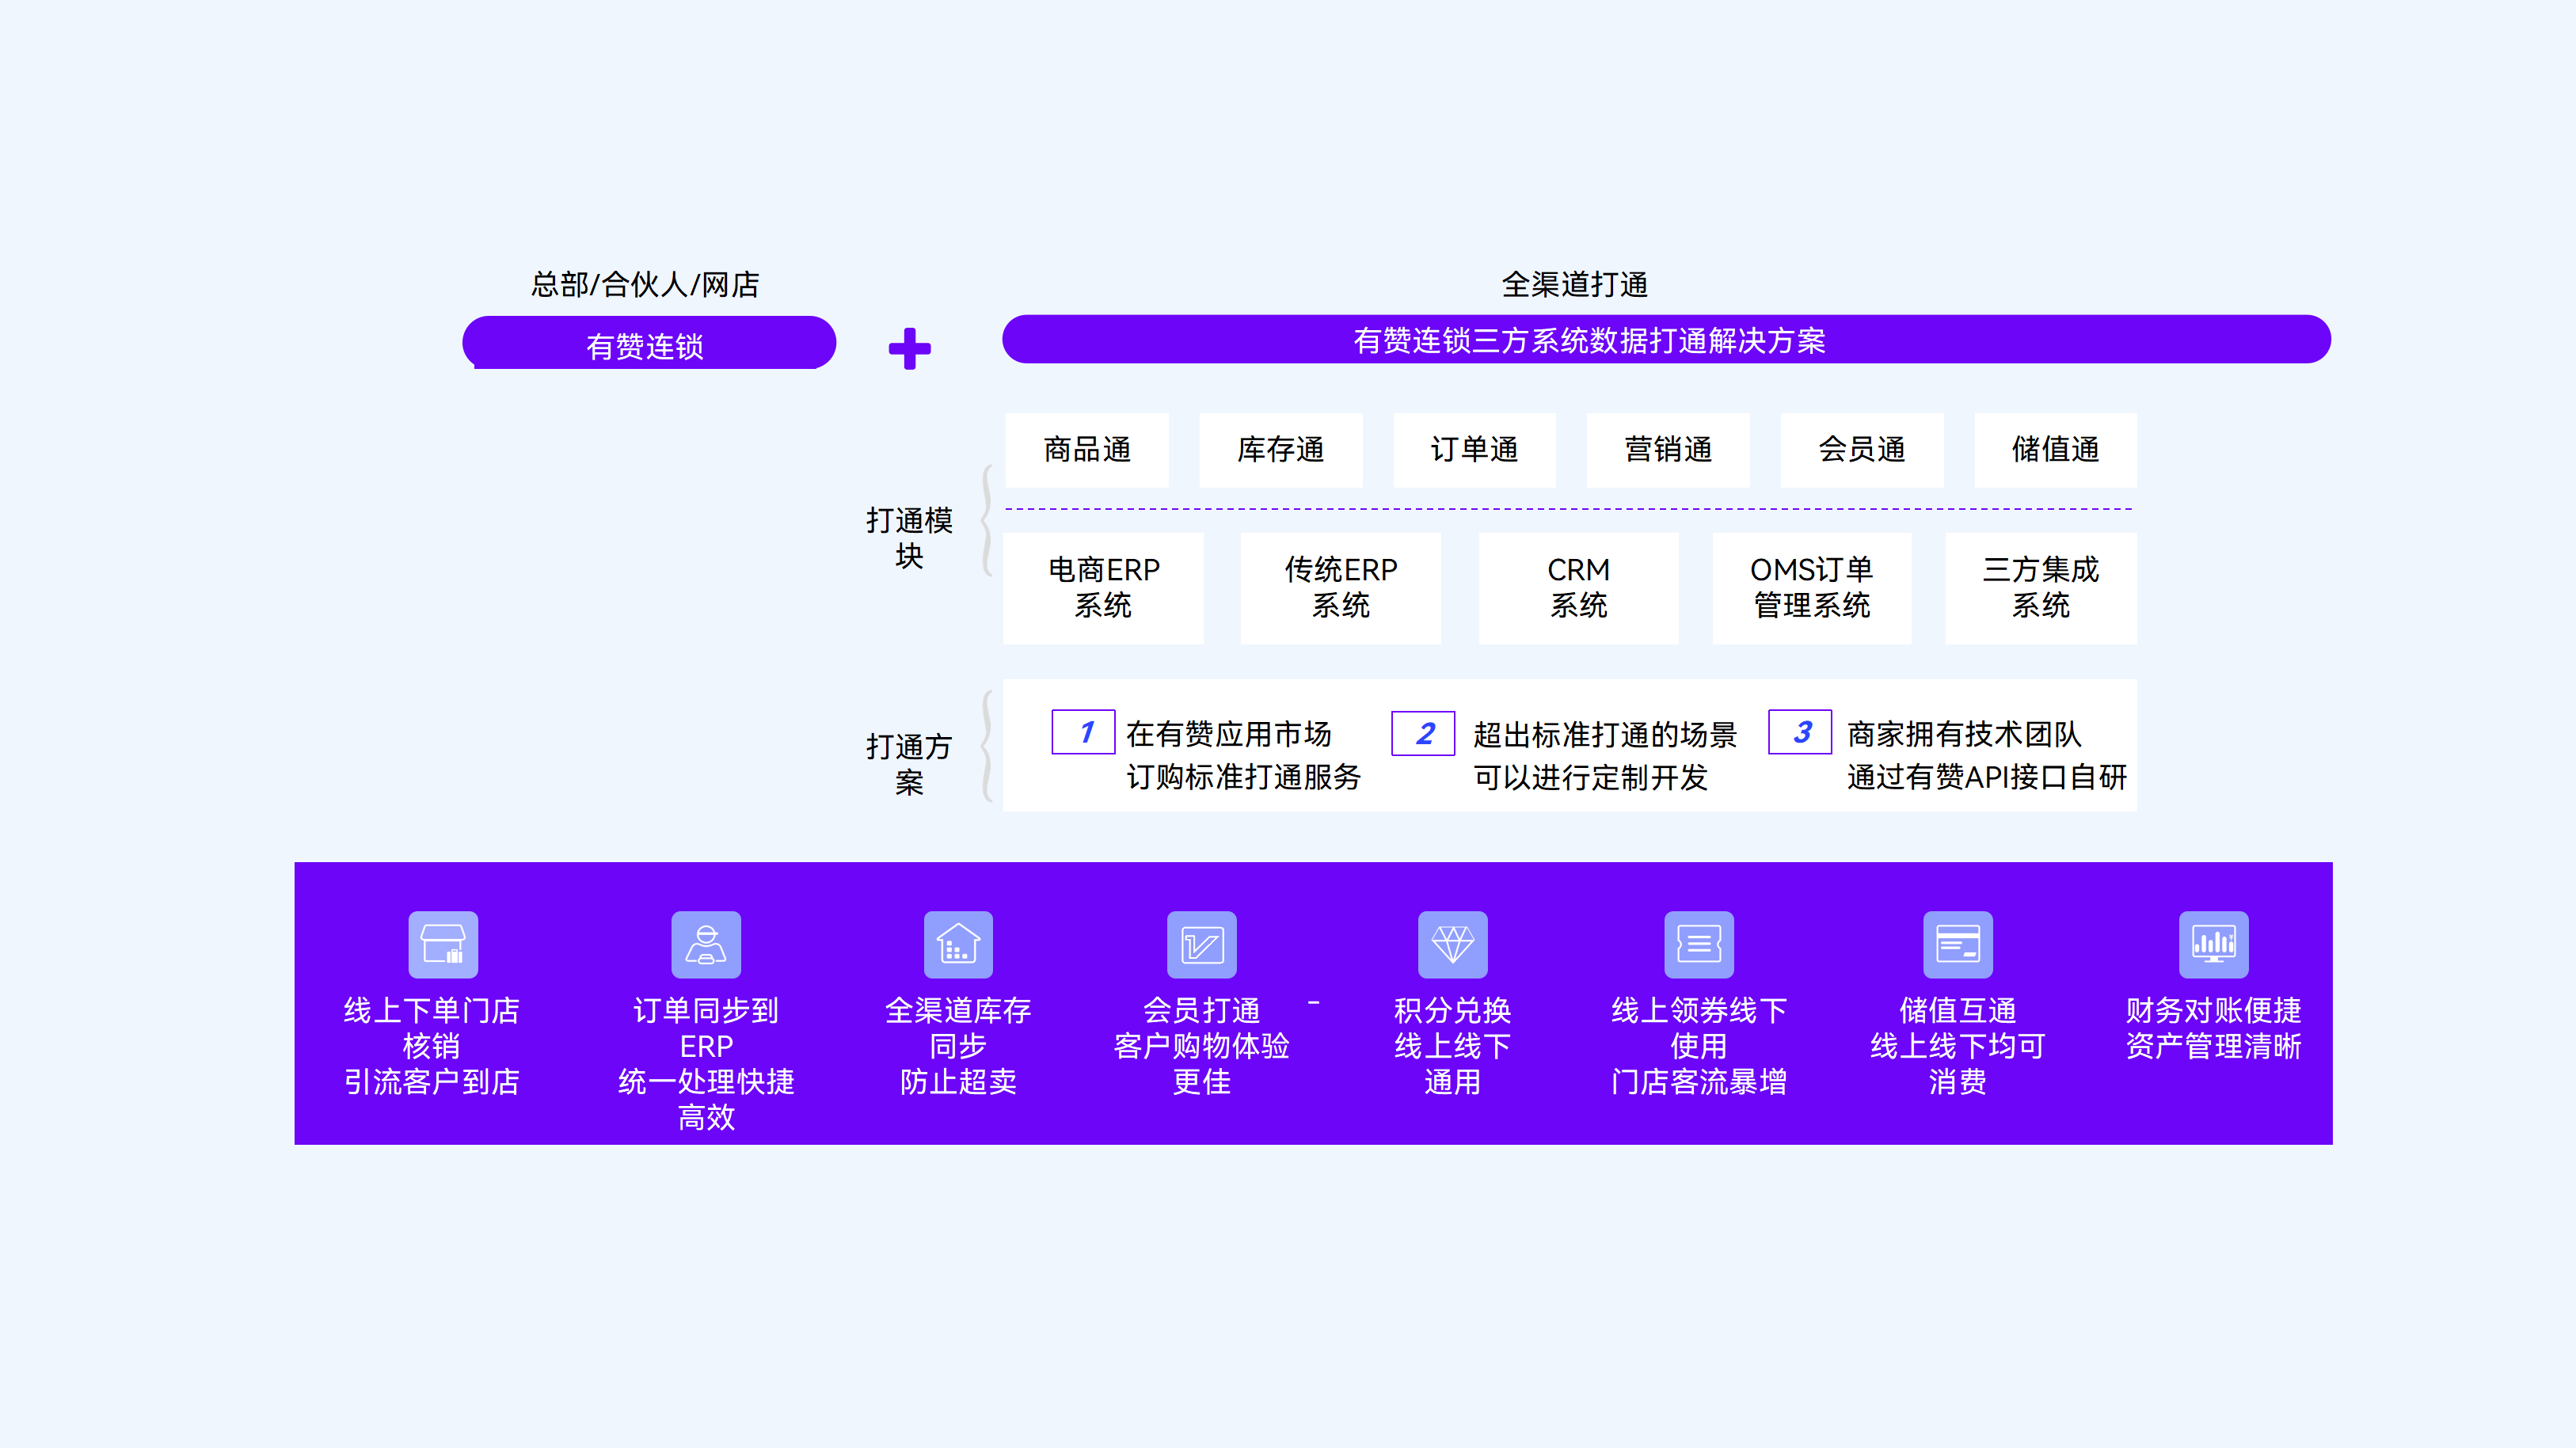Click the text 引流客户到店
The height and width of the screenshot is (1448, 2576).
[432, 1082]
